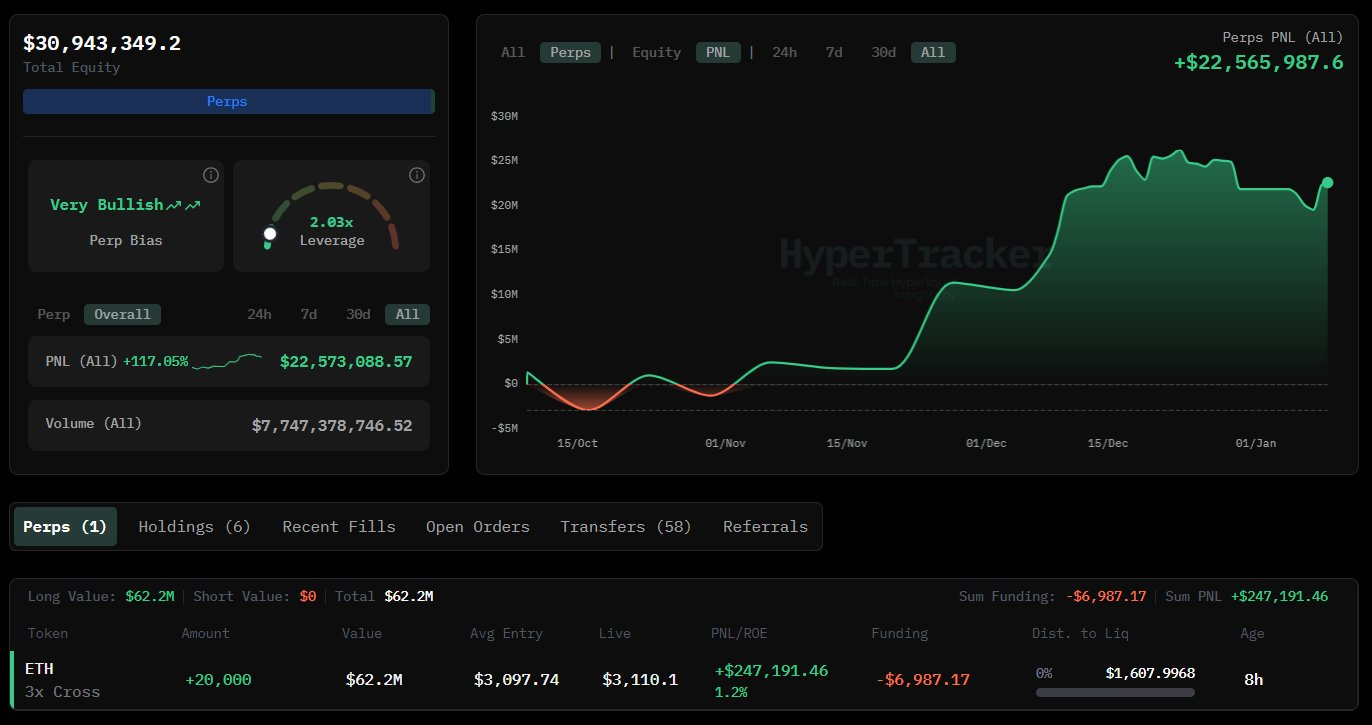
Task: Click the Very Bullish trend arrows icon
Action: [x=183, y=205]
